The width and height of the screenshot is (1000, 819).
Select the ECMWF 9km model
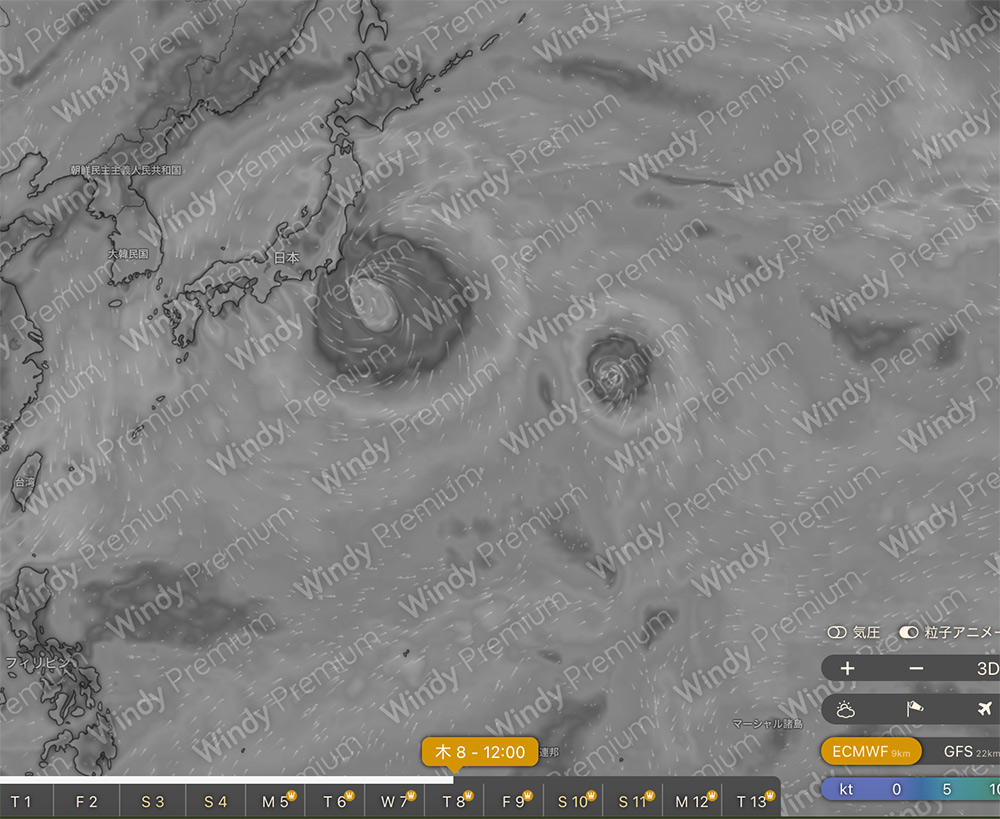click(x=871, y=751)
